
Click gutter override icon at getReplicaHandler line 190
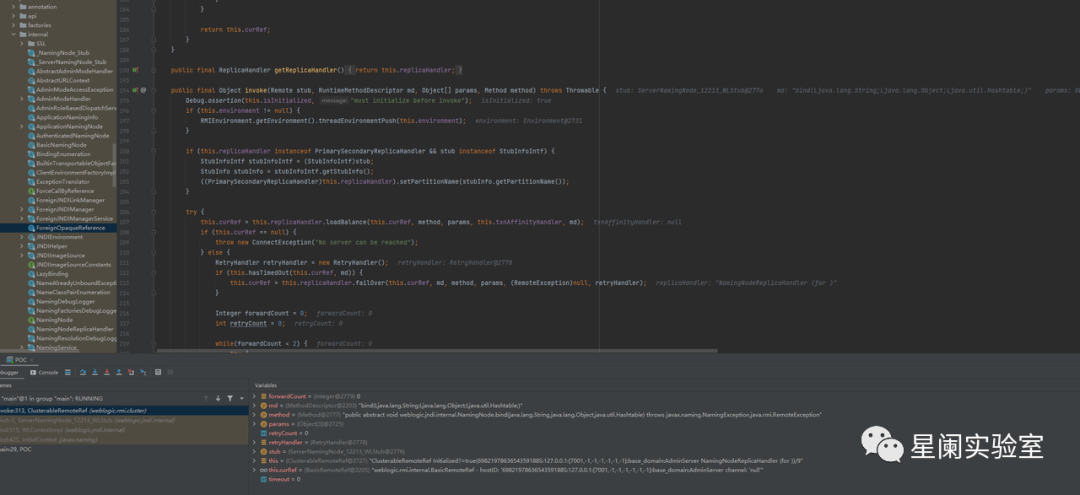[x=135, y=70]
